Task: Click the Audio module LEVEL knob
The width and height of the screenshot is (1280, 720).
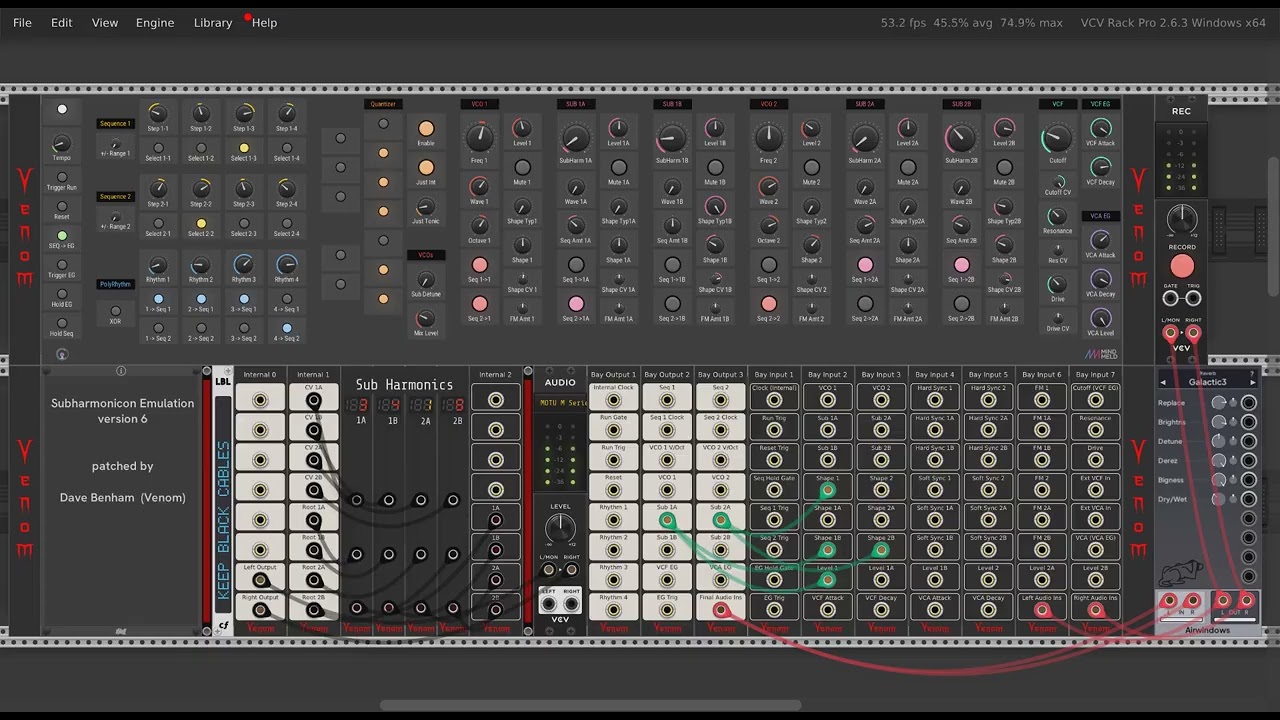Action: tap(560, 529)
